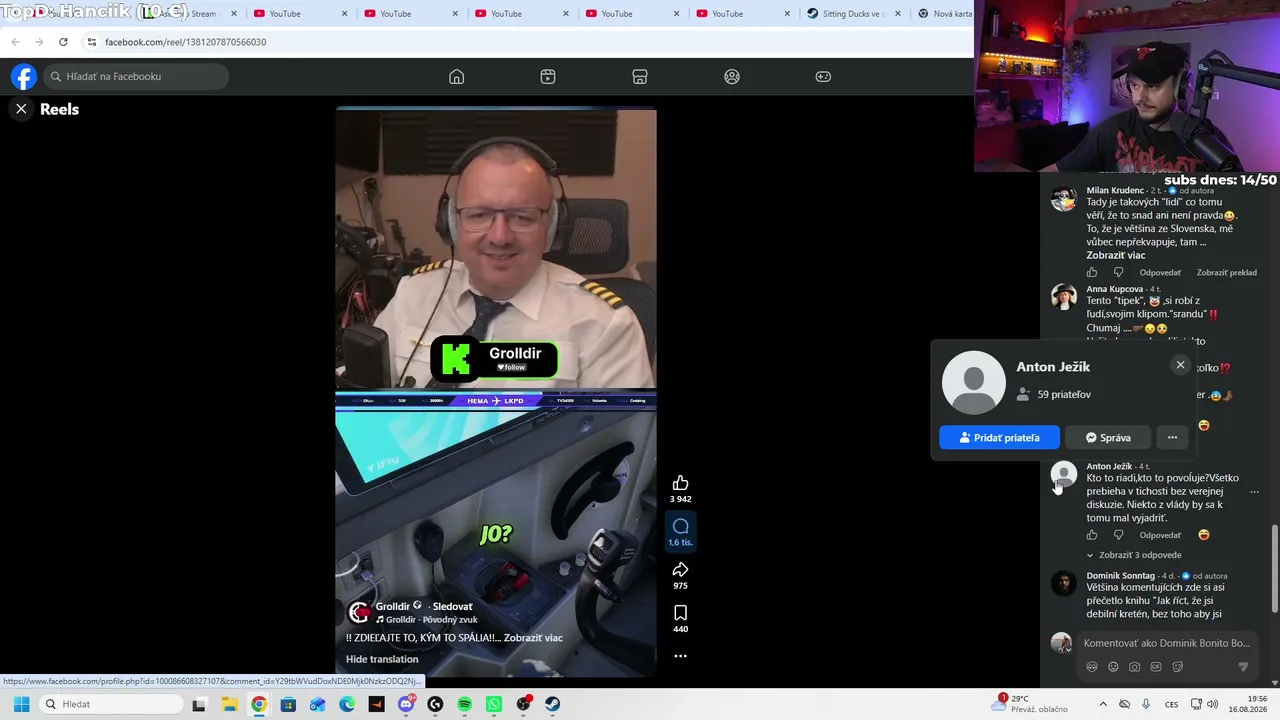Screen dimensions: 1280x720
Task: Send a message via Správa button
Action: pos(1108,437)
